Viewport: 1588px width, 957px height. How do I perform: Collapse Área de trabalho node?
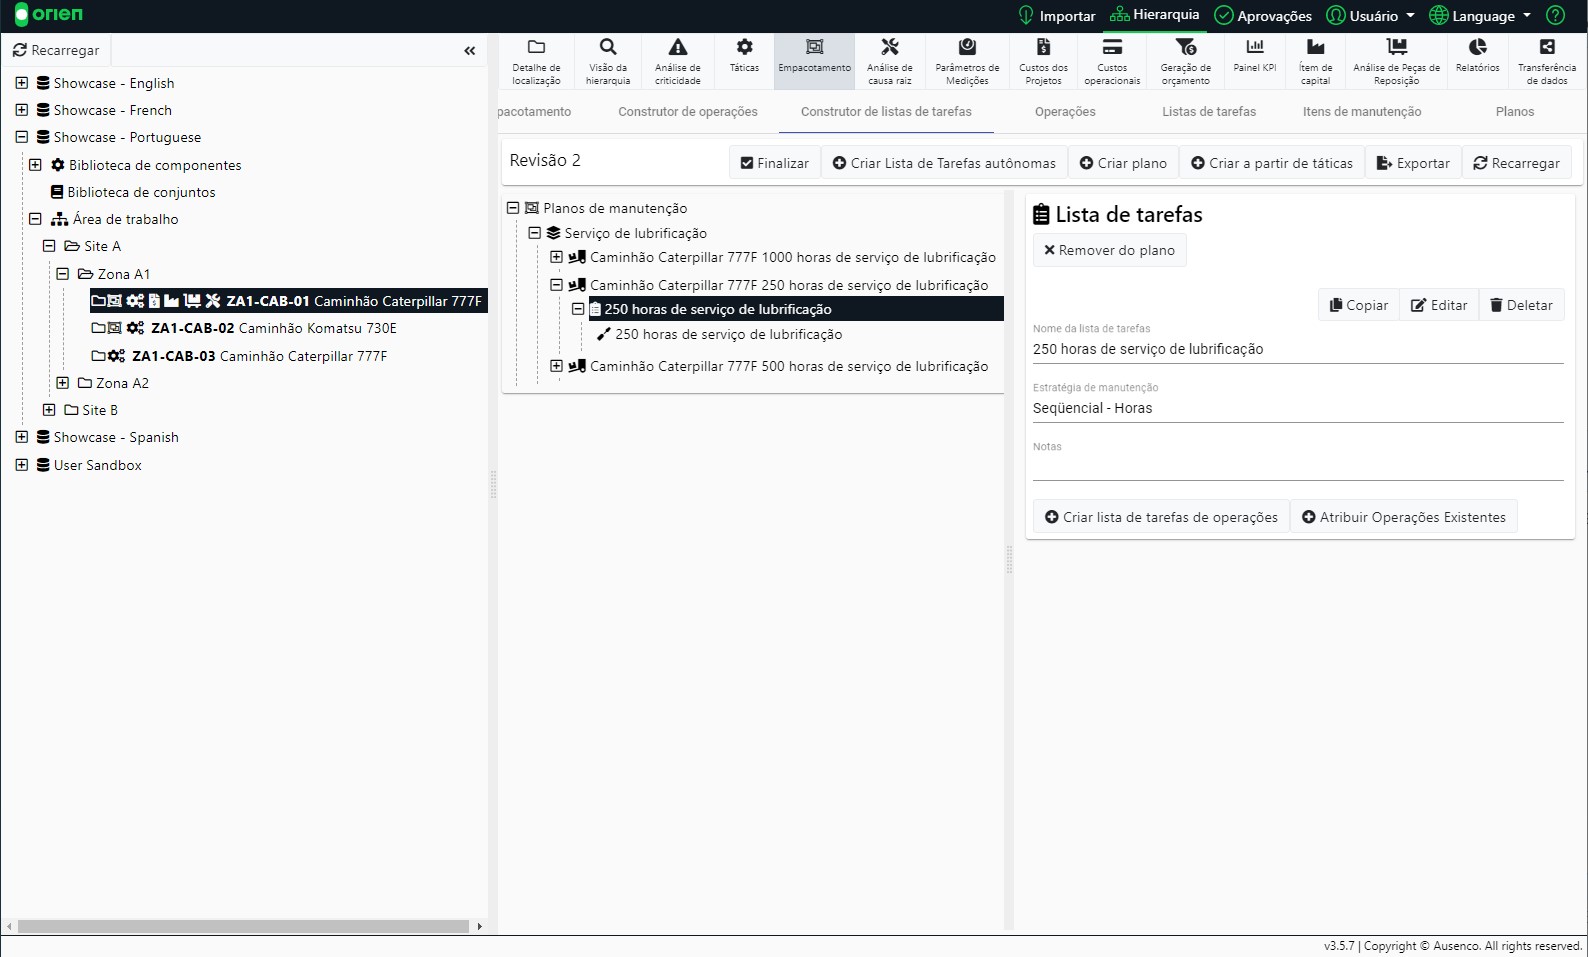(35, 219)
